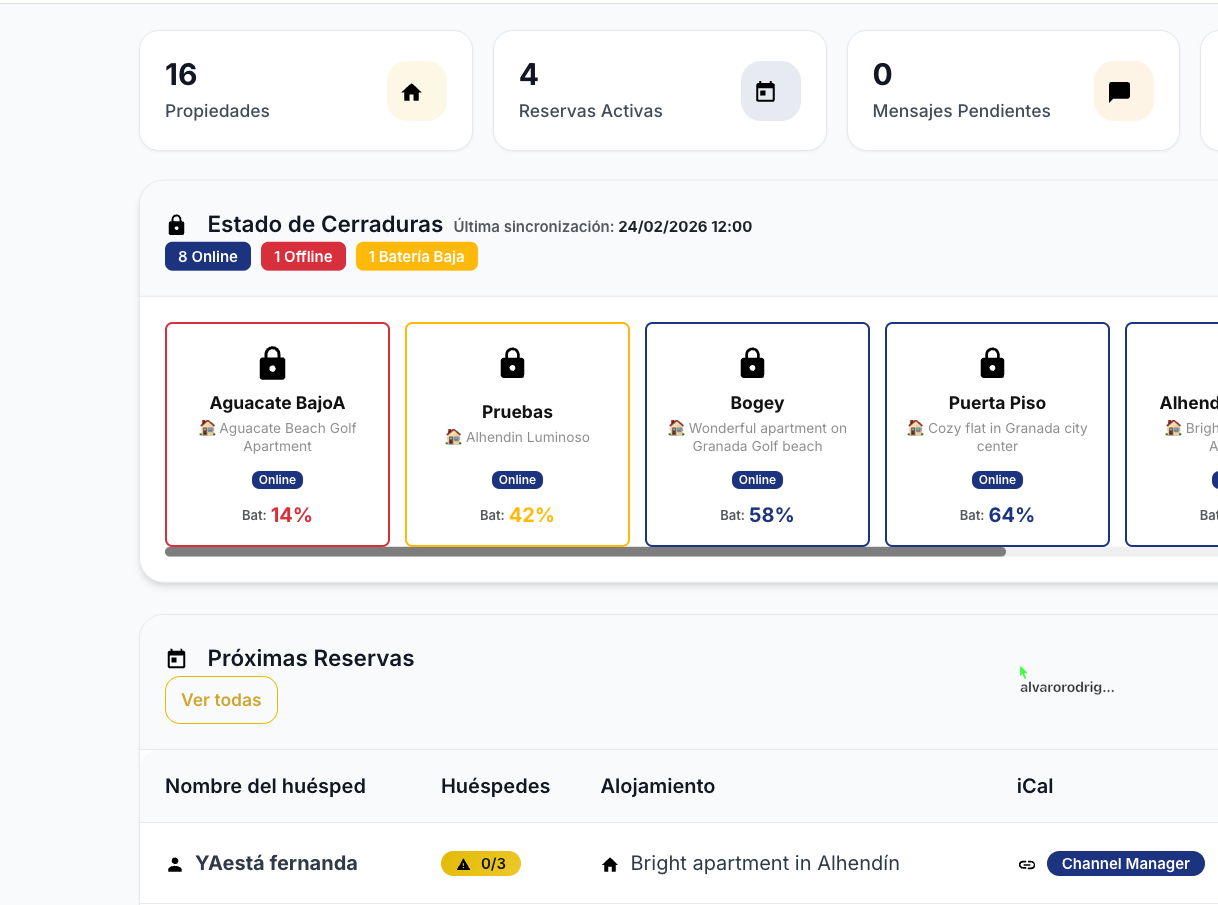Click the Estado de Cerraduras lock icon
Viewport: 1218px width, 905px height.
pyautogui.click(x=177, y=224)
